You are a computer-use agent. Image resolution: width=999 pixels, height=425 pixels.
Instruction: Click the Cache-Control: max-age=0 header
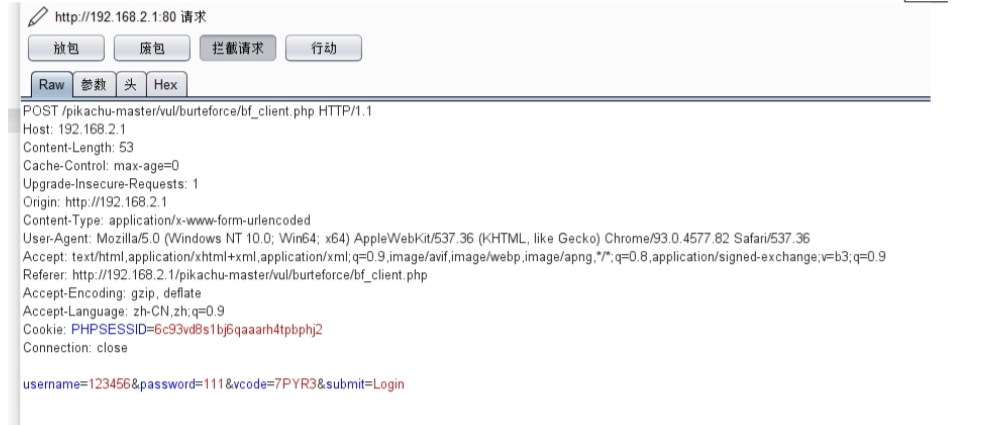(x=101, y=166)
